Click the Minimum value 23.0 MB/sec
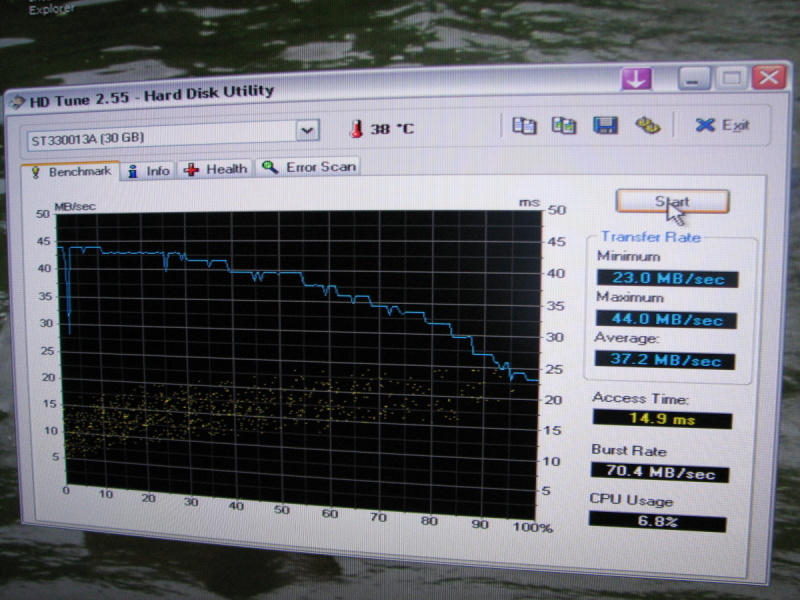 (x=668, y=279)
